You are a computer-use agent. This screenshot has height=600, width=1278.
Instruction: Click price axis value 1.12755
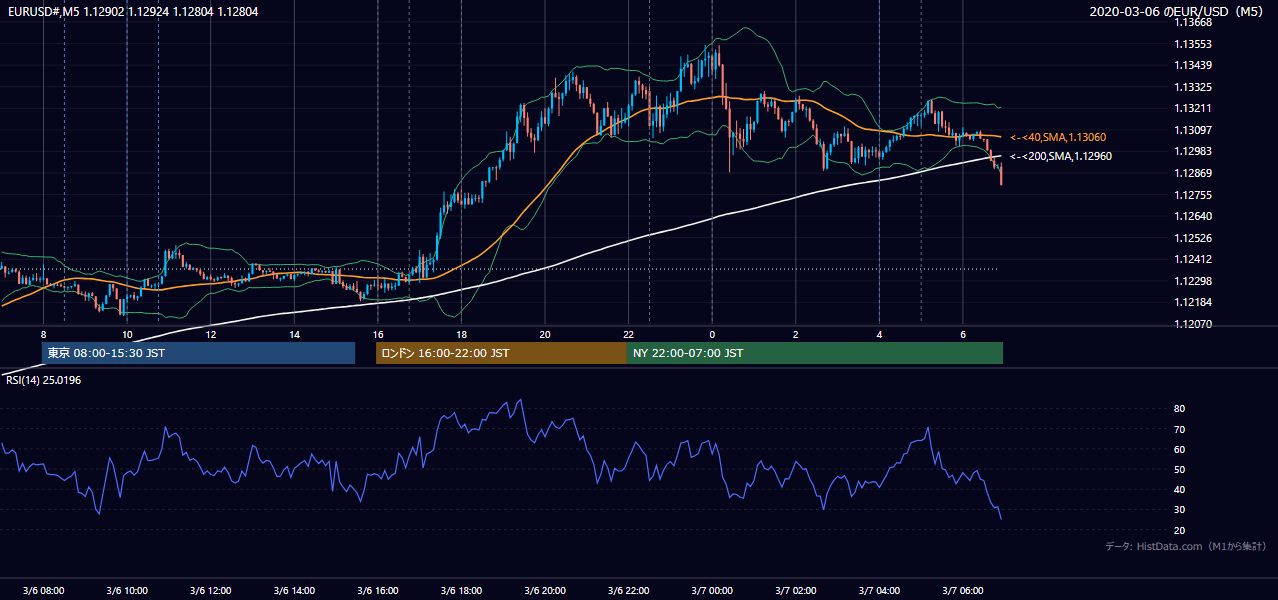[x=1193, y=195]
